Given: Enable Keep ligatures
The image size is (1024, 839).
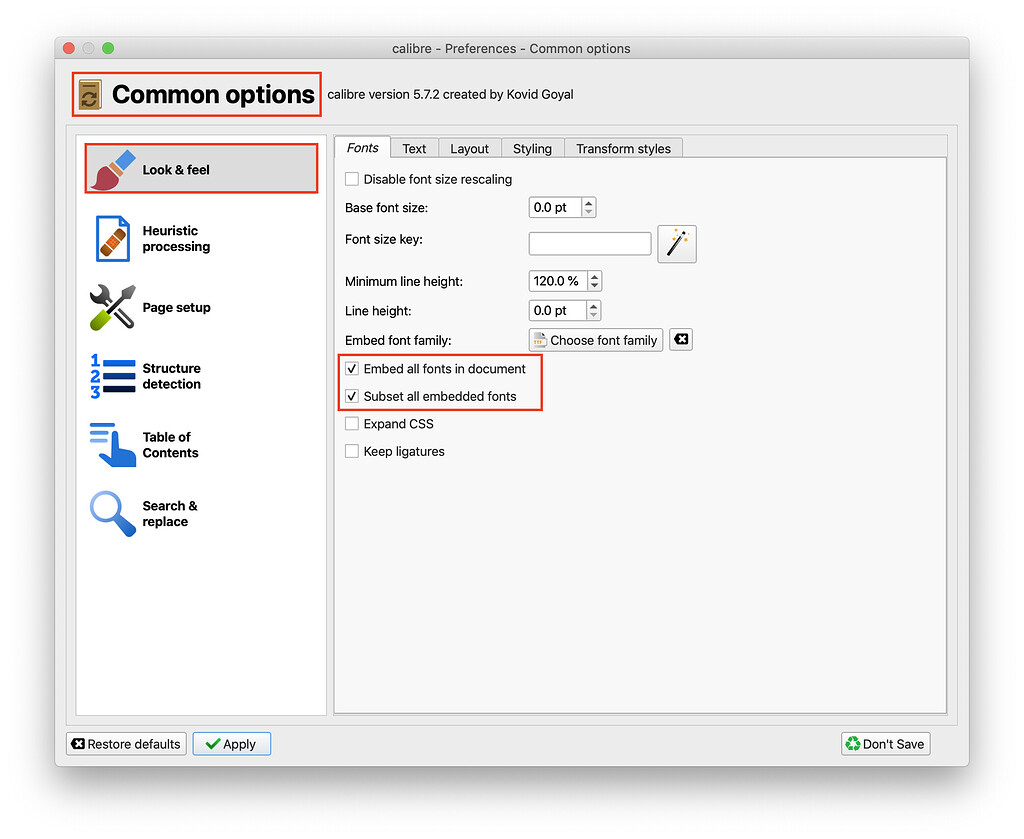Looking at the screenshot, I should click(352, 451).
